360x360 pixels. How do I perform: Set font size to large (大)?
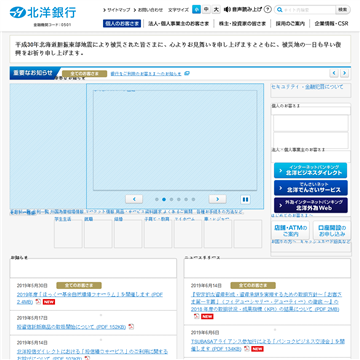pos(216,10)
